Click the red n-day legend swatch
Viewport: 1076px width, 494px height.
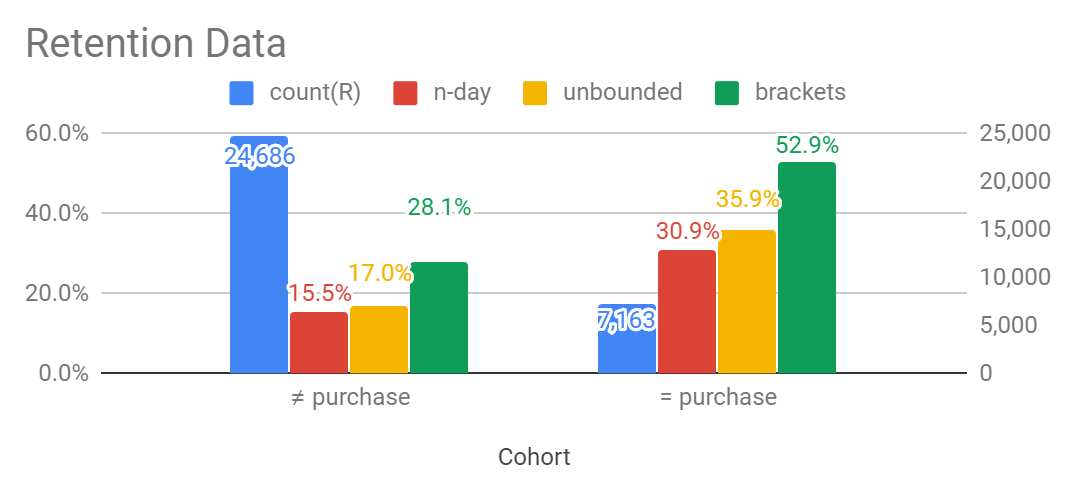point(405,93)
